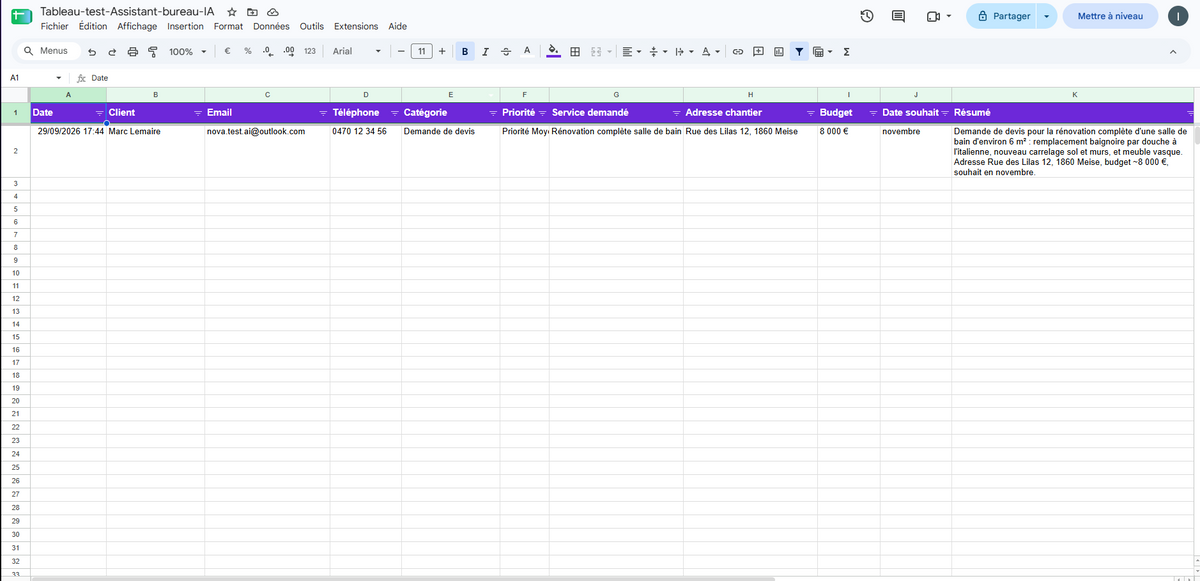Click the font size input field
Image resolution: width=1200 pixels, height=581 pixels.
[421, 51]
